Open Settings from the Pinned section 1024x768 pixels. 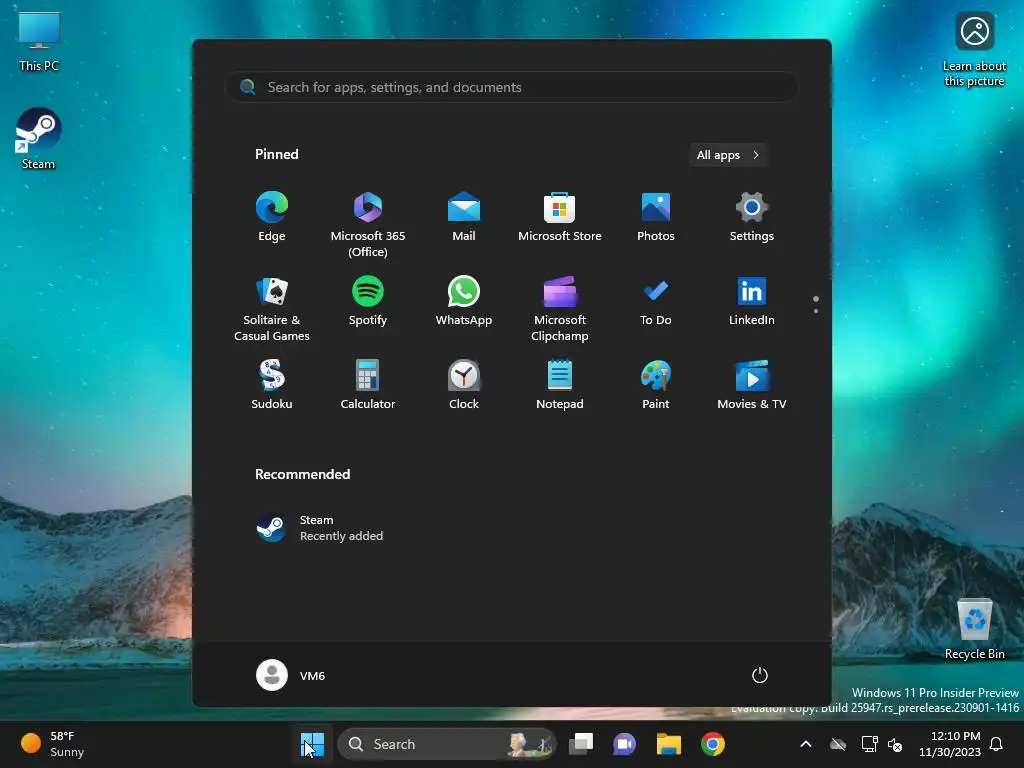[x=752, y=217]
